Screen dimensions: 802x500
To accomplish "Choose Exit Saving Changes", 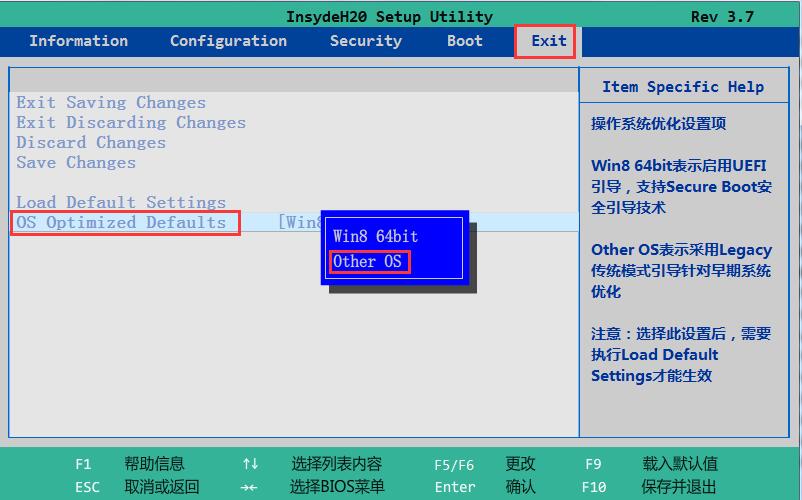I will pos(111,102).
